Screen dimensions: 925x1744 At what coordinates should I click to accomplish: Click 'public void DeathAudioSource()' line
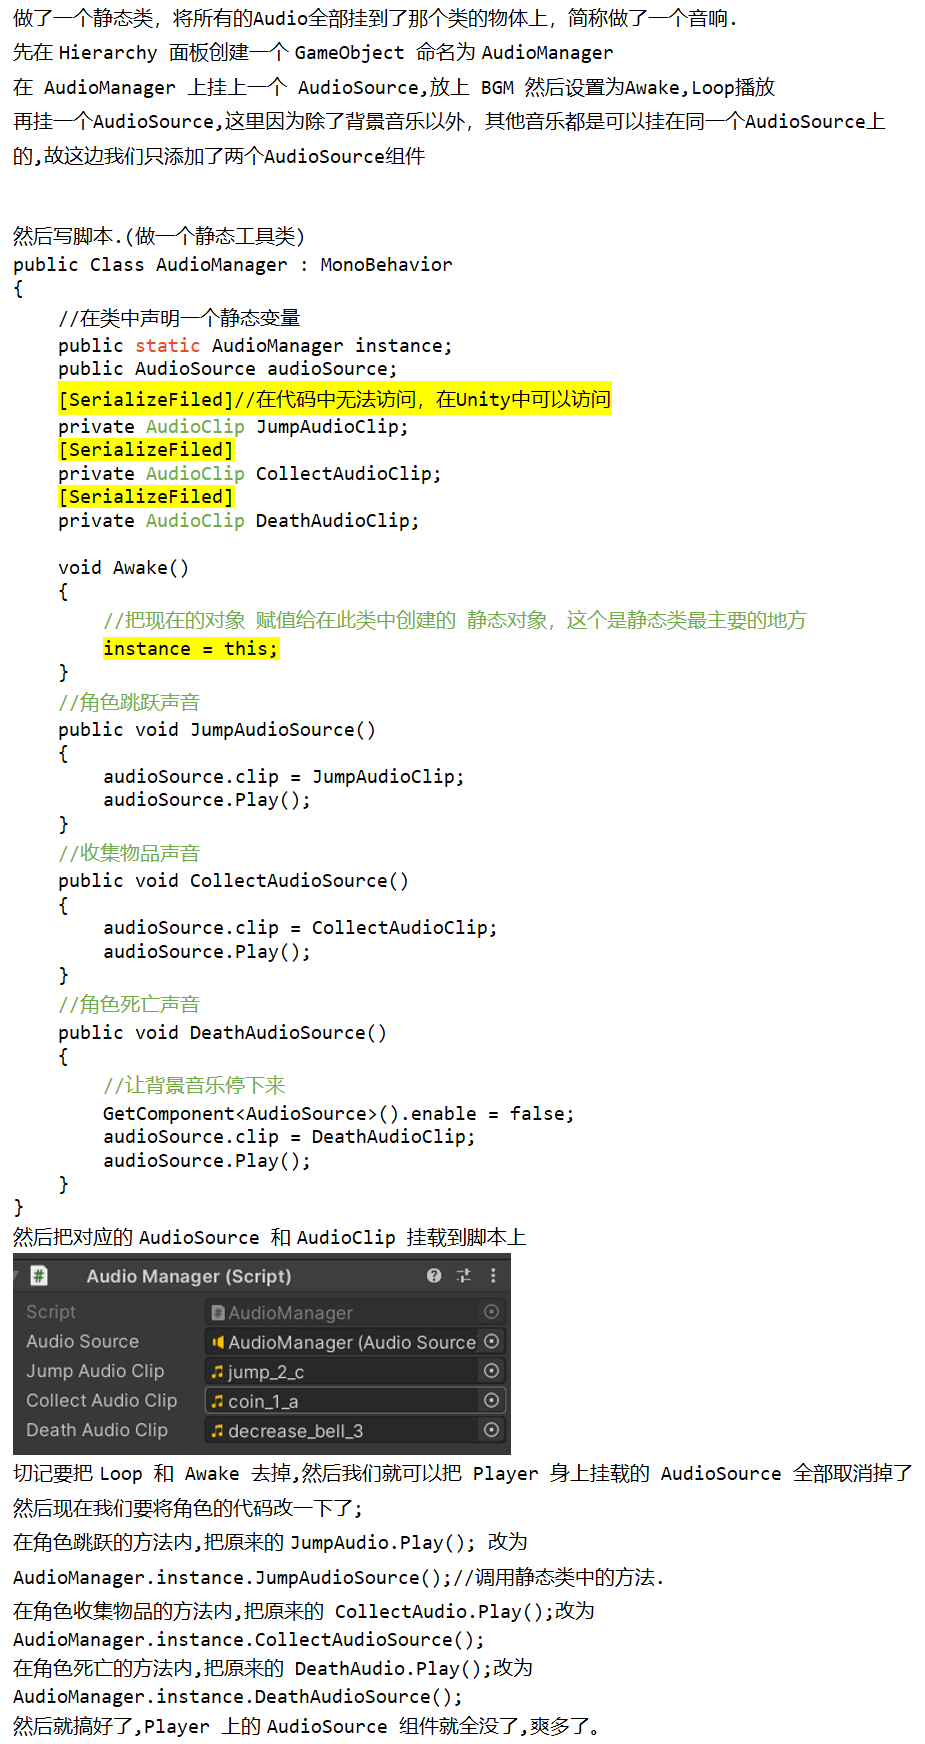[x=222, y=1033]
